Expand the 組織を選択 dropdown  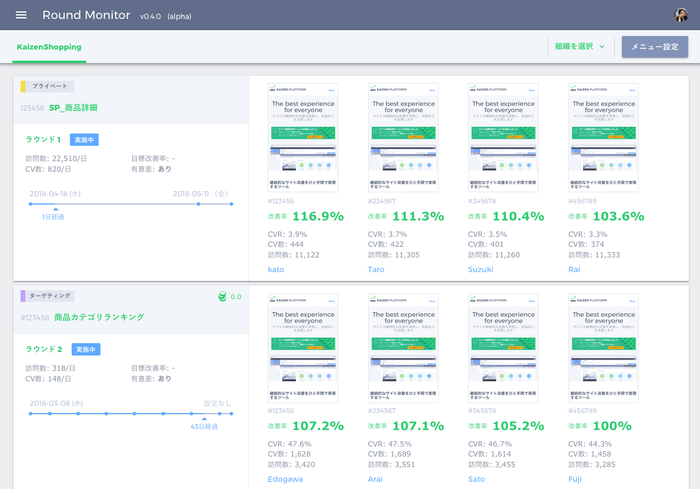pyautogui.click(x=580, y=47)
